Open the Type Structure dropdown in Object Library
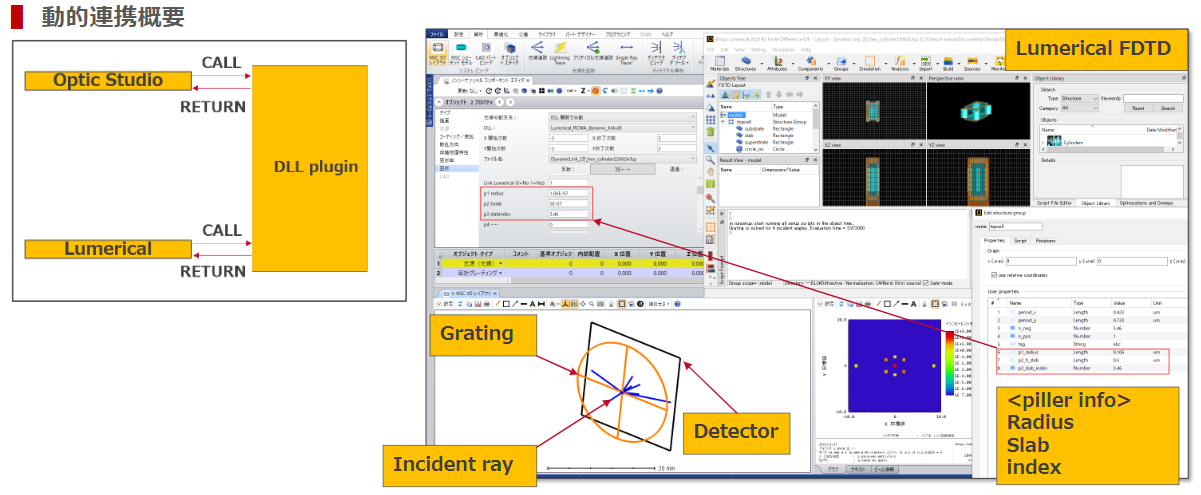 (1079, 98)
